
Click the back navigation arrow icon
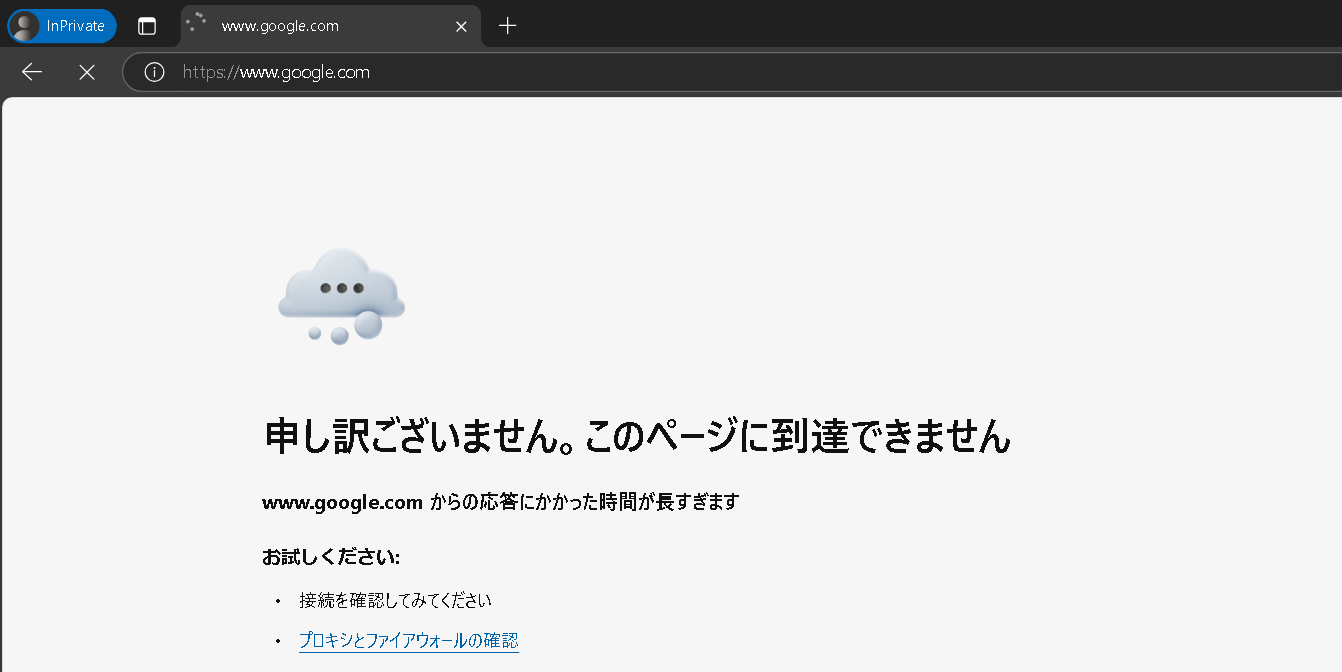31,71
